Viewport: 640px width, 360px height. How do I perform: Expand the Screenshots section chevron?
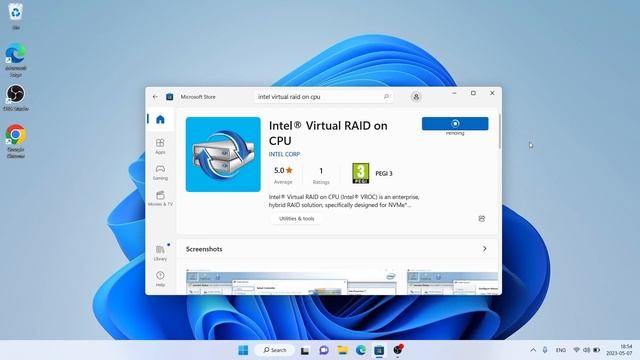[x=484, y=249]
